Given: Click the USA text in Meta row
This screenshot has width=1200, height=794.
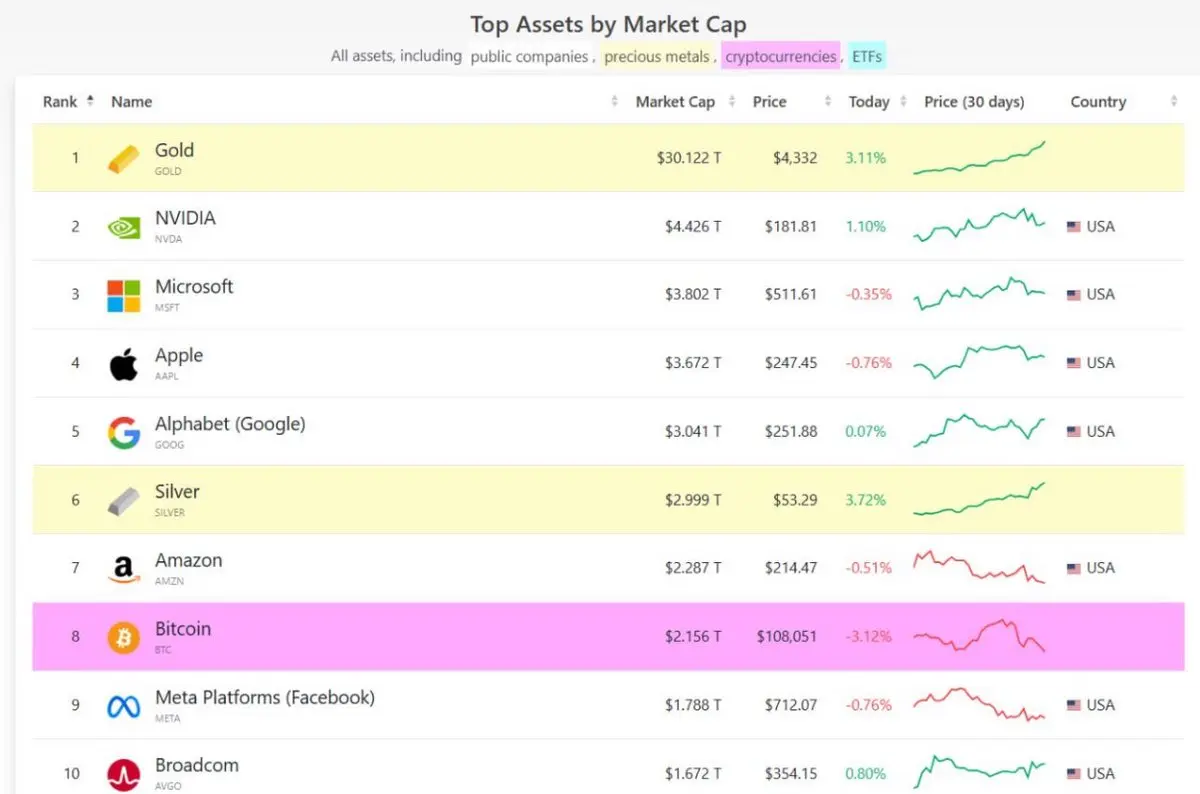Looking at the screenshot, I should (1100, 705).
